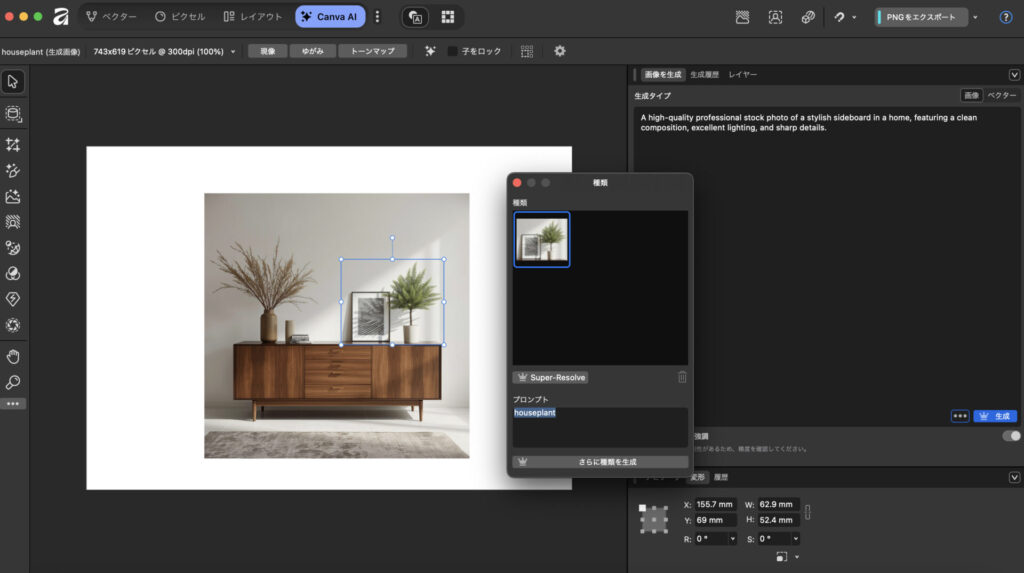
Task: Click the trash icon in the variations dialog
Action: pos(682,377)
